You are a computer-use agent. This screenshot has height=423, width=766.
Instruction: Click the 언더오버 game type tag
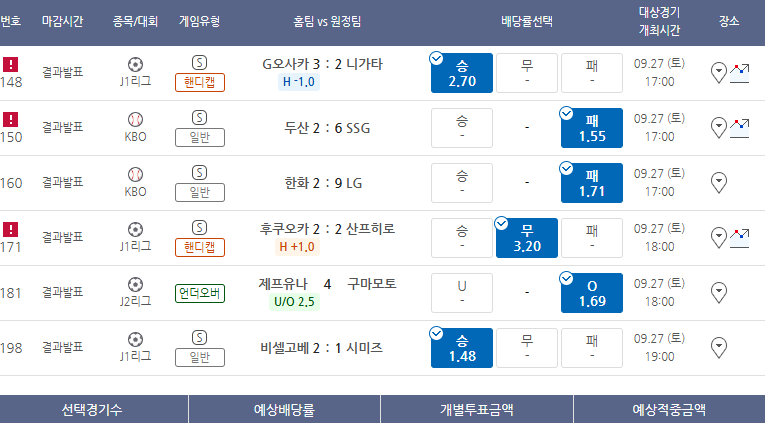(x=199, y=293)
